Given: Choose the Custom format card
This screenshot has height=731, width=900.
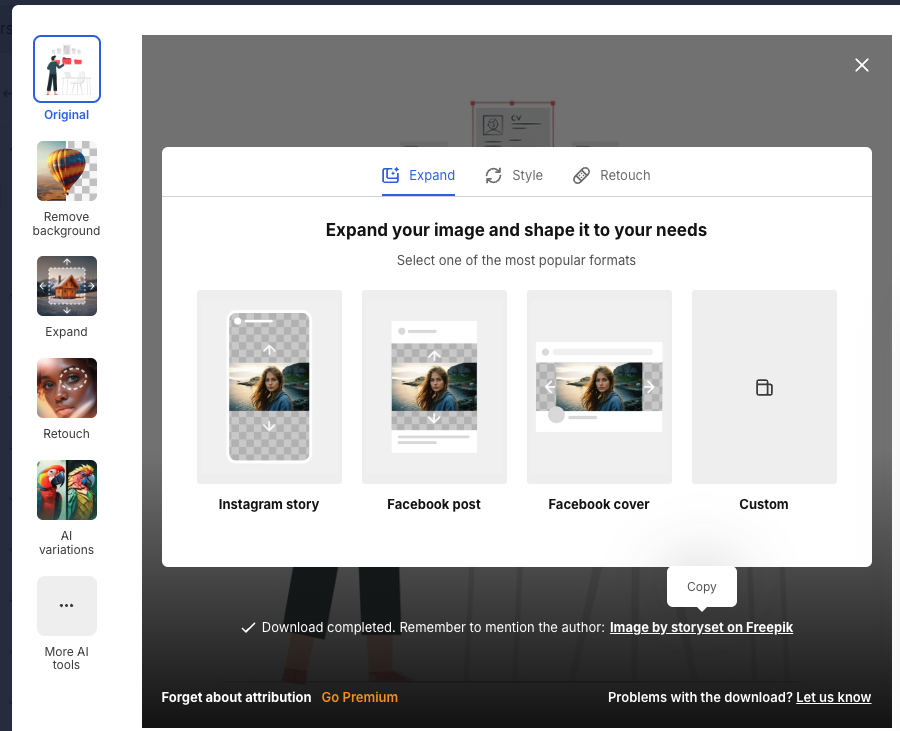Looking at the screenshot, I should coord(764,387).
